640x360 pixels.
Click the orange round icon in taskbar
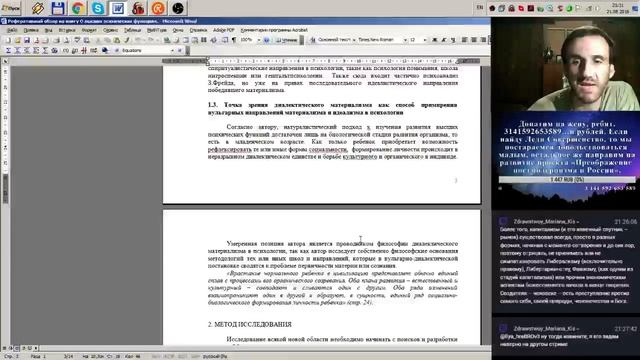[158, 8]
